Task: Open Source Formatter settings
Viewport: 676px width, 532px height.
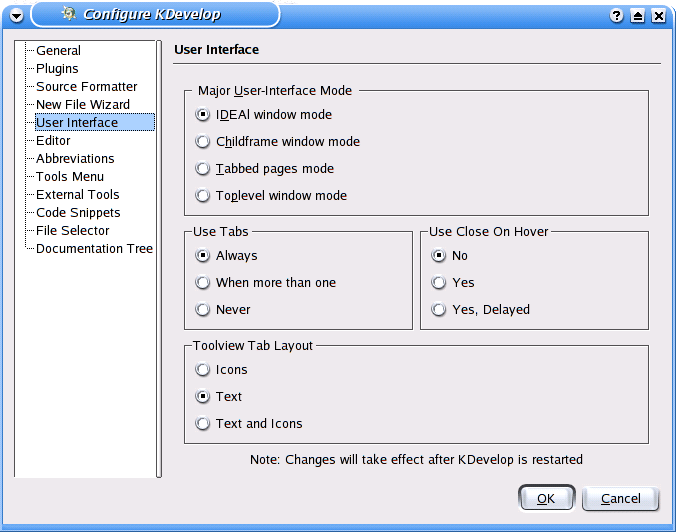Action: (x=86, y=87)
